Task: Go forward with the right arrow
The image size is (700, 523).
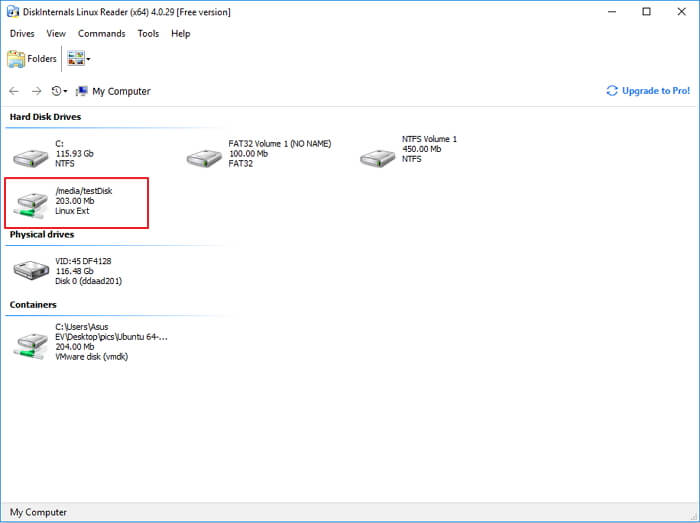Action: pyautogui.click(x=37, y=91)
